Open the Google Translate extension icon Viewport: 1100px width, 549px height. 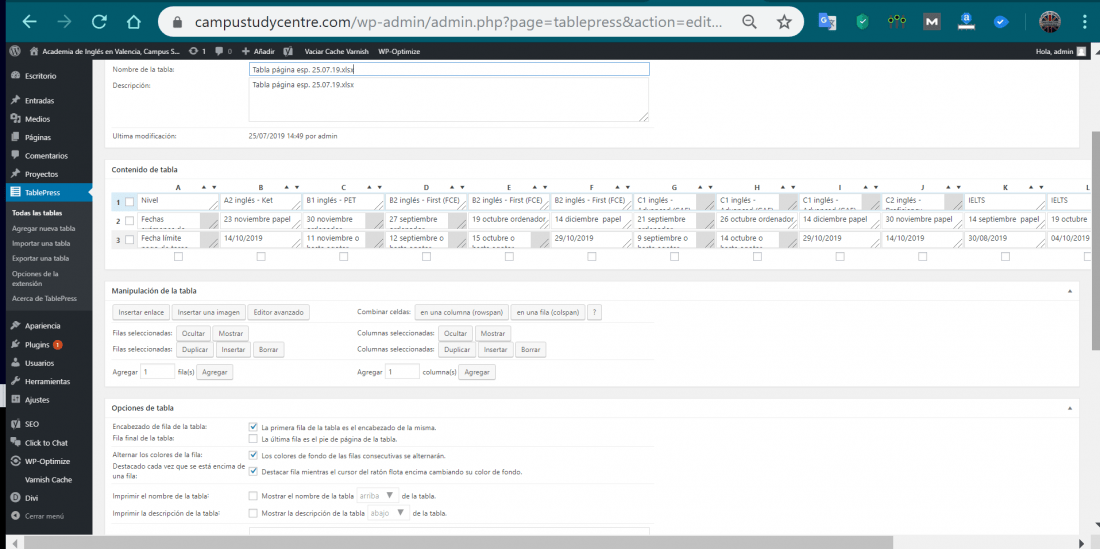tap(828, 22)
